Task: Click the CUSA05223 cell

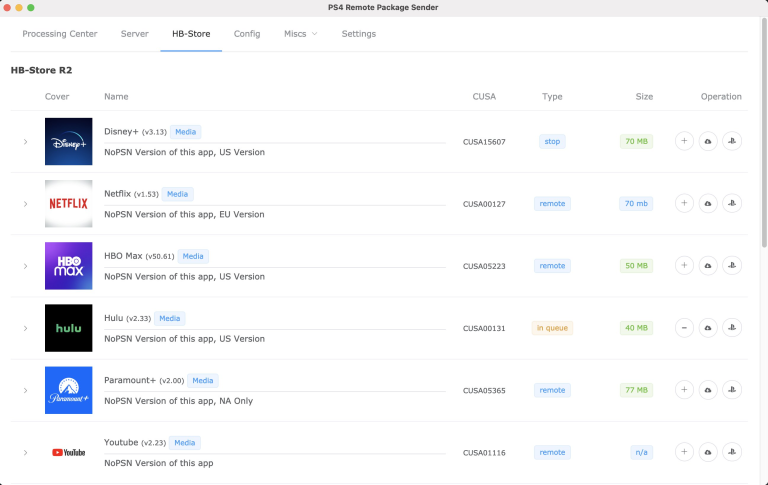Action: [x=484, y=267]
